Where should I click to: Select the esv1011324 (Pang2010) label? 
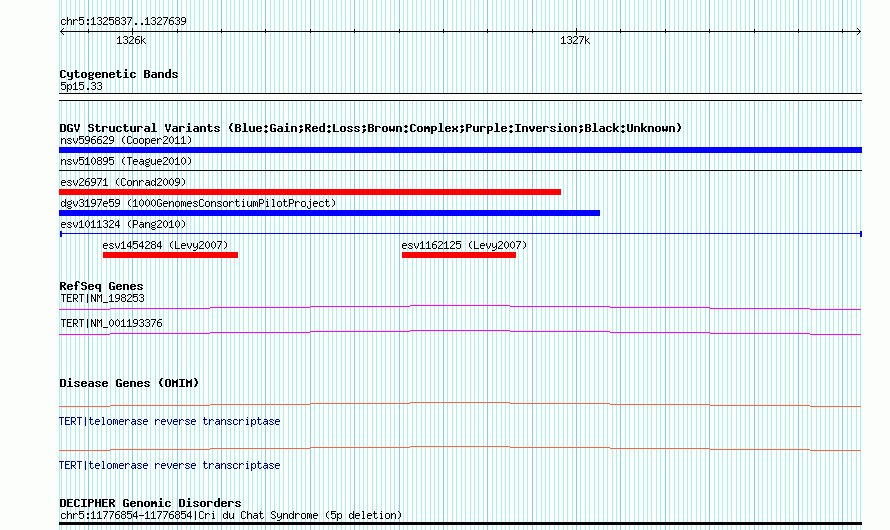(x=123, y=224)
